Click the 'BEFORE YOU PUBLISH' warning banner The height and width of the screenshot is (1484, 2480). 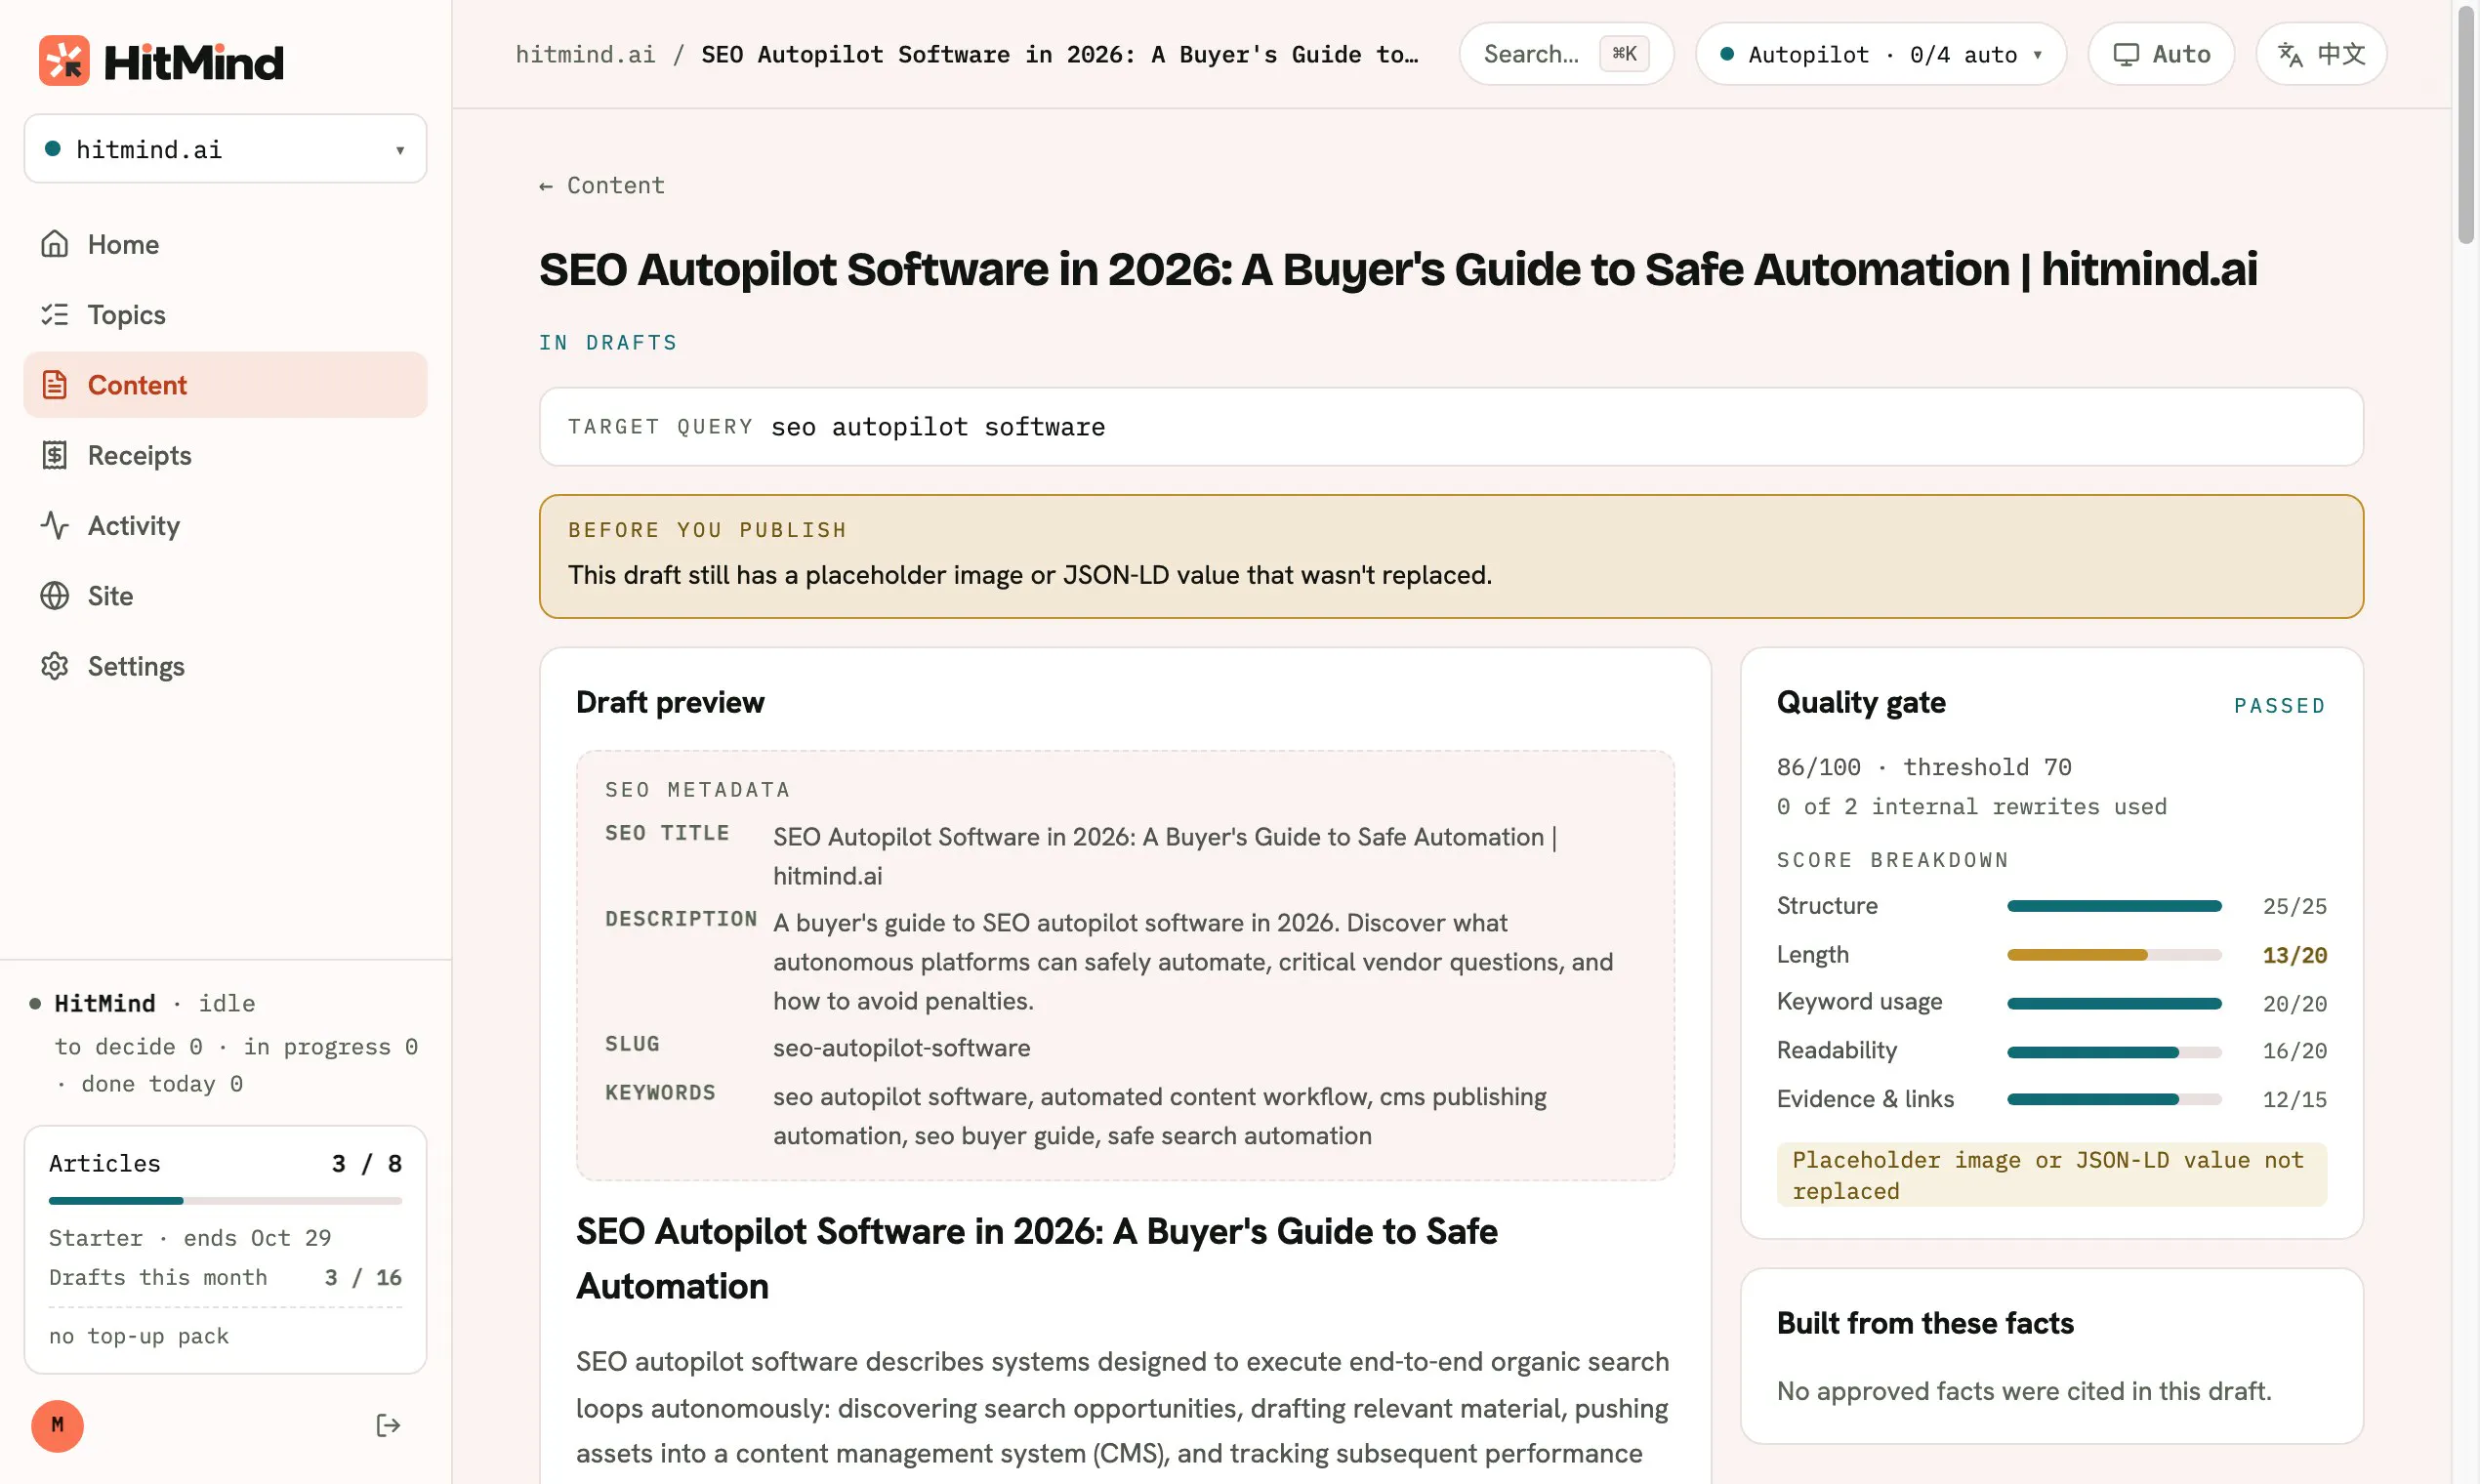(1451, 556)
